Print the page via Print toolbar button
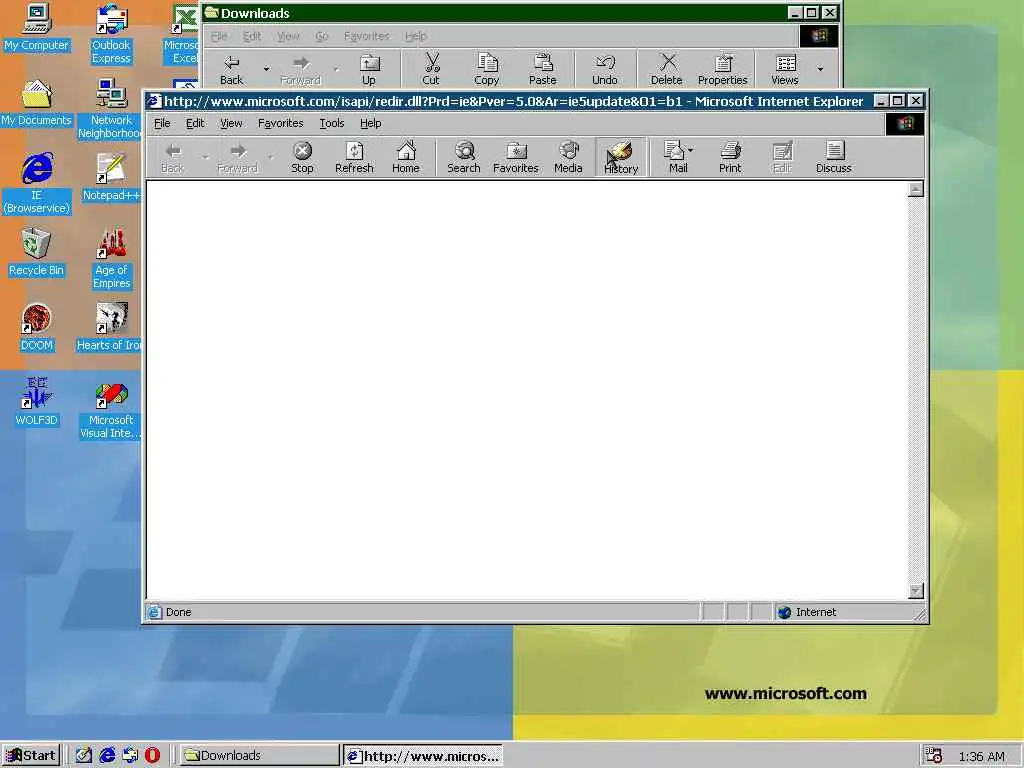This screenshot has height=768, width=1024. point(730,157)
